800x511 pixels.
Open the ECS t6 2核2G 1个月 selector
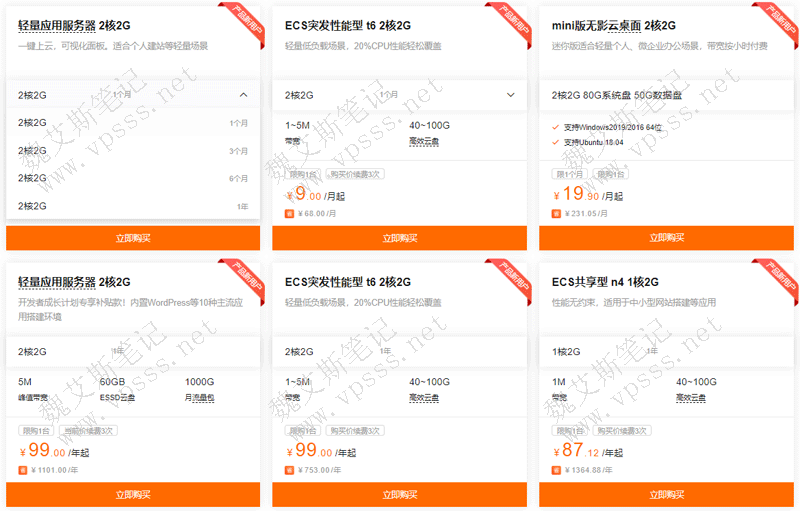click(399, 95)
